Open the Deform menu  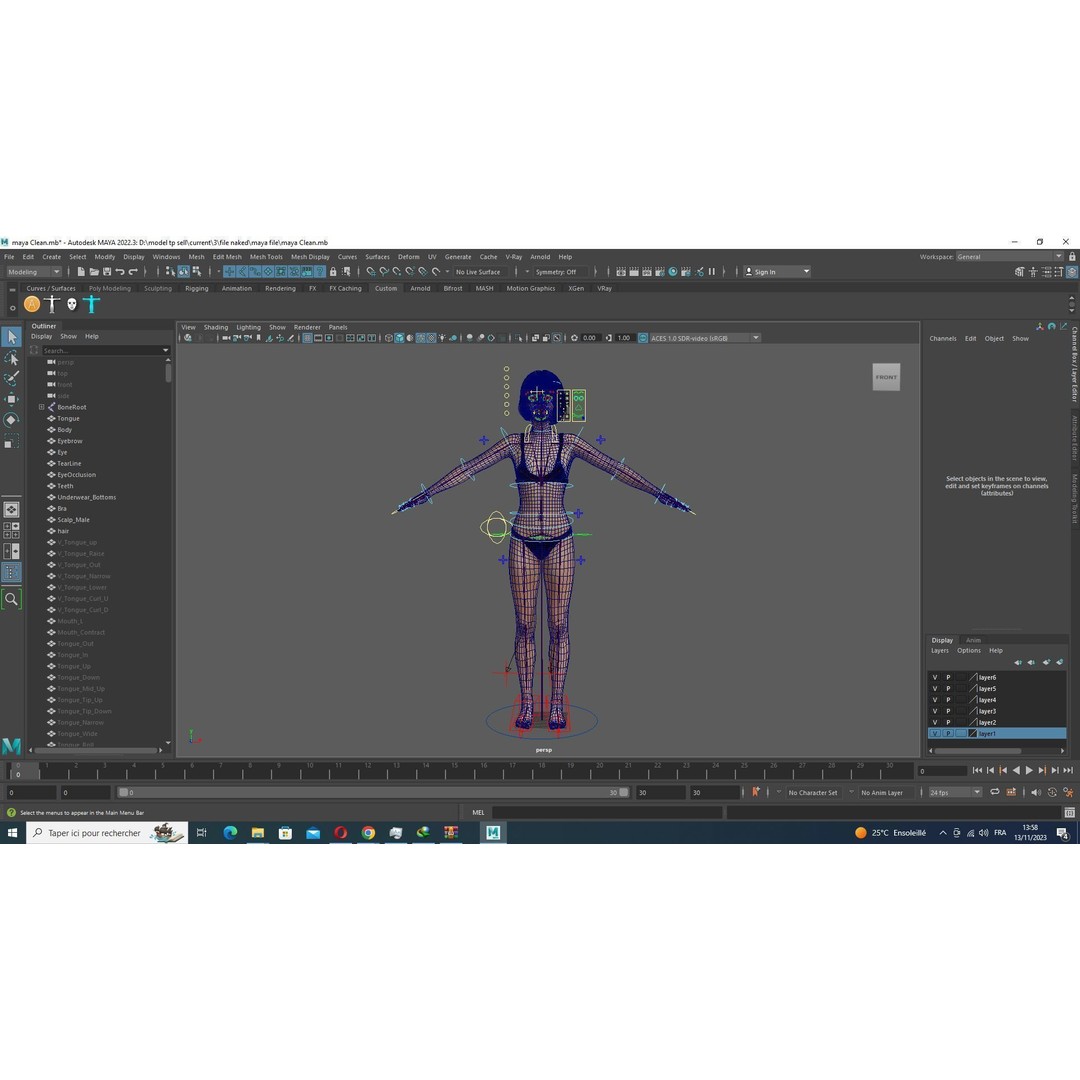click(x=408, y=256)
